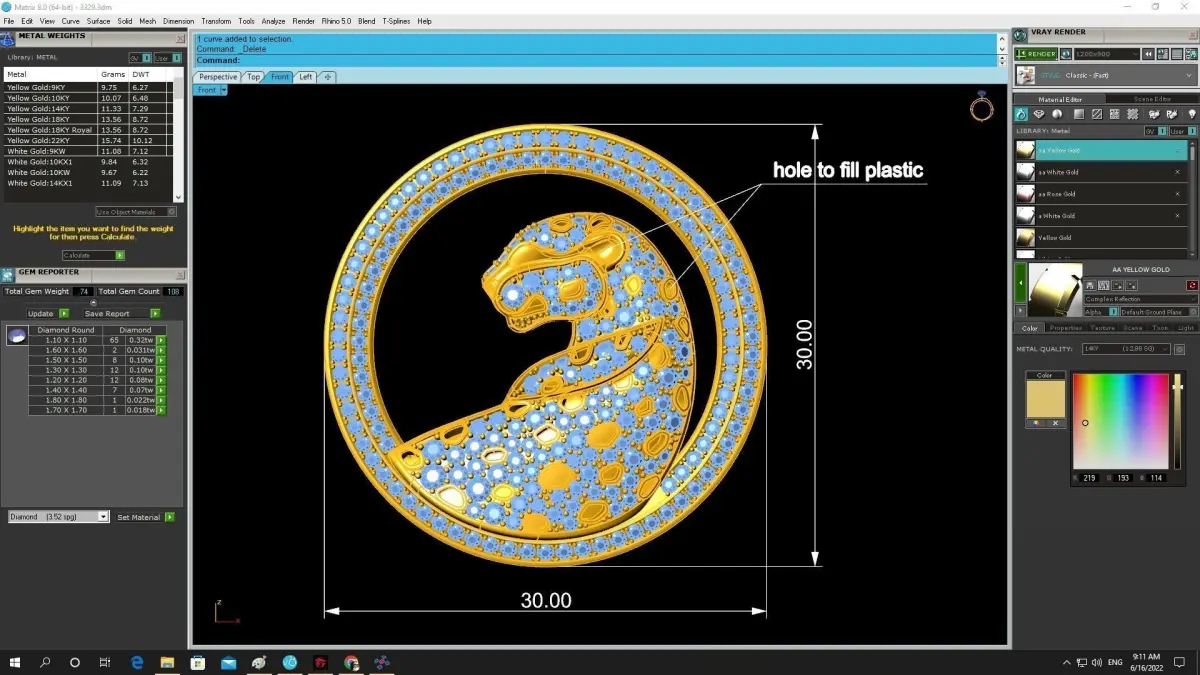1200x675 pixels.
Task: Switch to the Perspective viewport tab
Action: (x=218, y=77)
